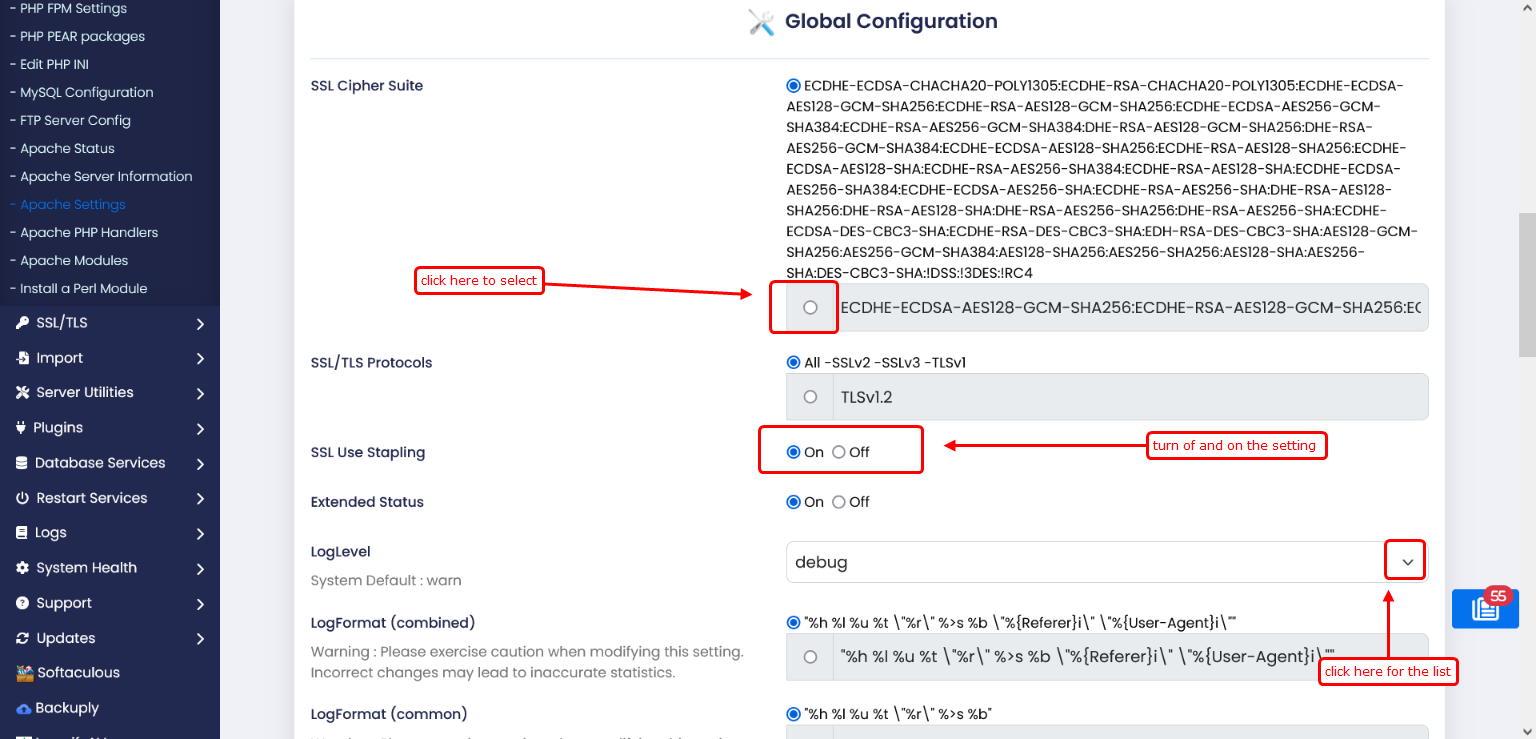Click the Plugins plug icon

pos(22,428)
